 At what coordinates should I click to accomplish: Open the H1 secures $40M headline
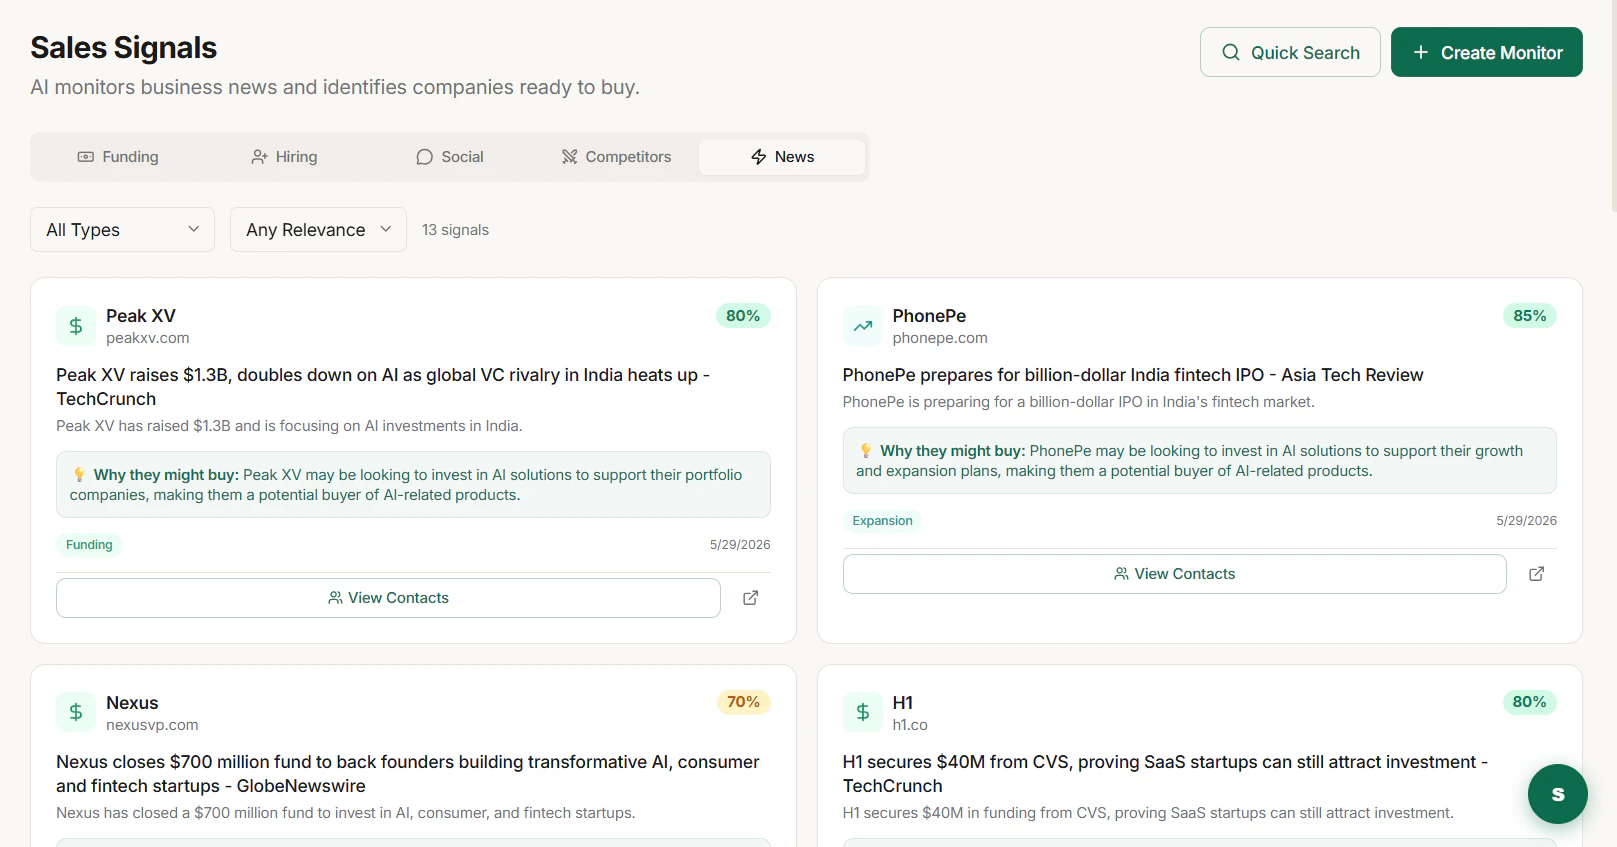(x=1165, y=774)
